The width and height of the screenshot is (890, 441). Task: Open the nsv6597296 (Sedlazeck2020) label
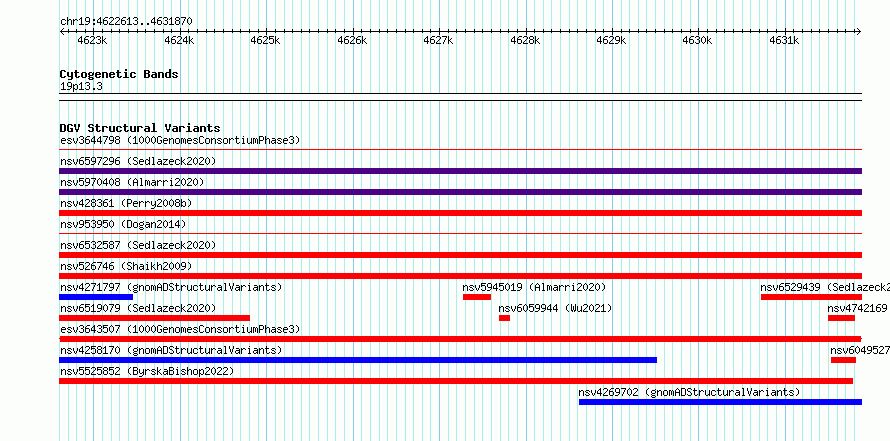(x=138, y=161)
